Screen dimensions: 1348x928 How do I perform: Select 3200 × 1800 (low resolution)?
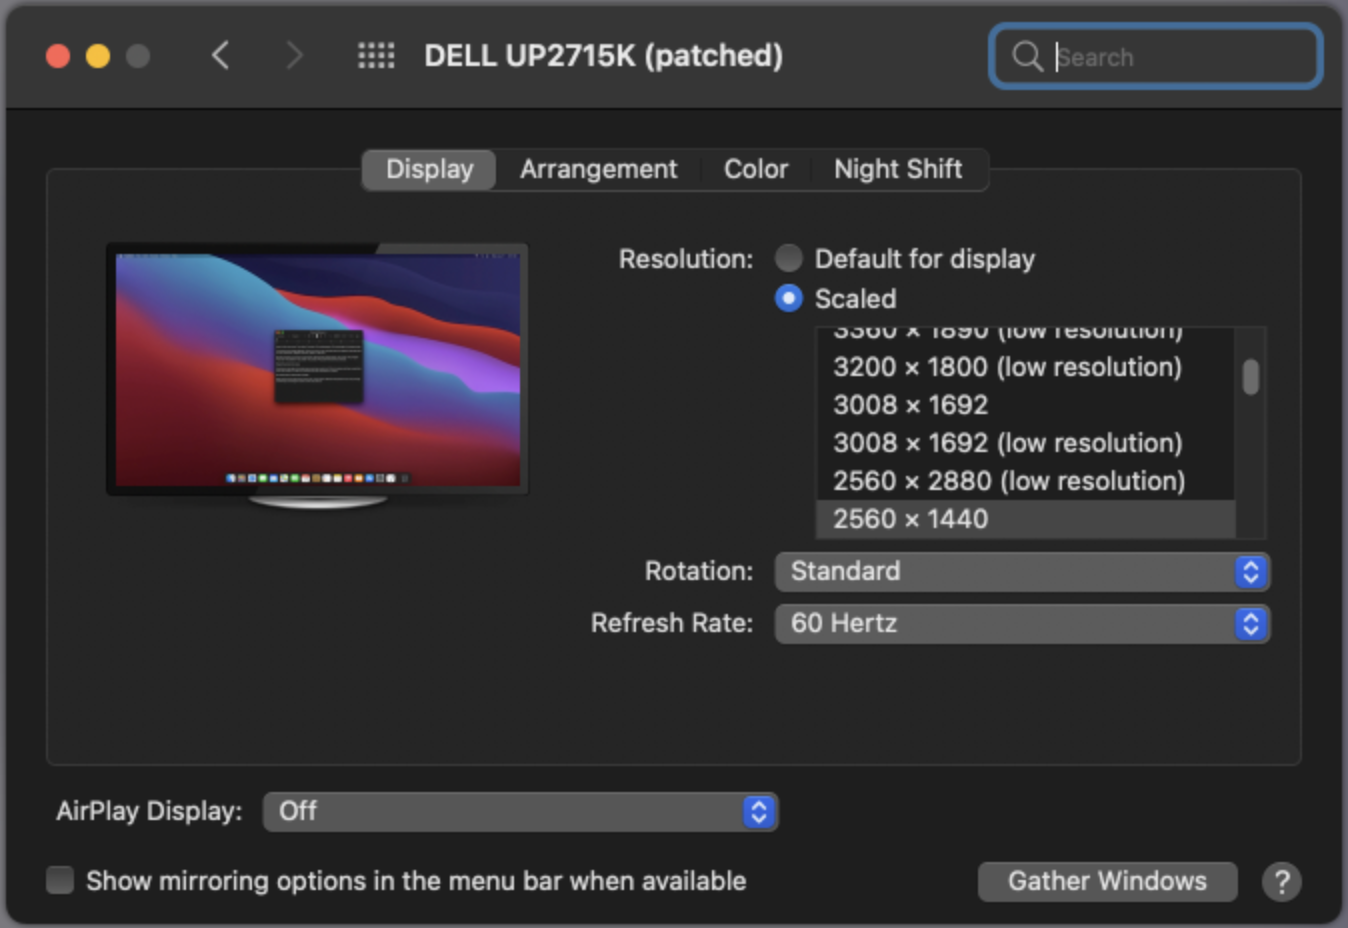[x=1026, y=367]
